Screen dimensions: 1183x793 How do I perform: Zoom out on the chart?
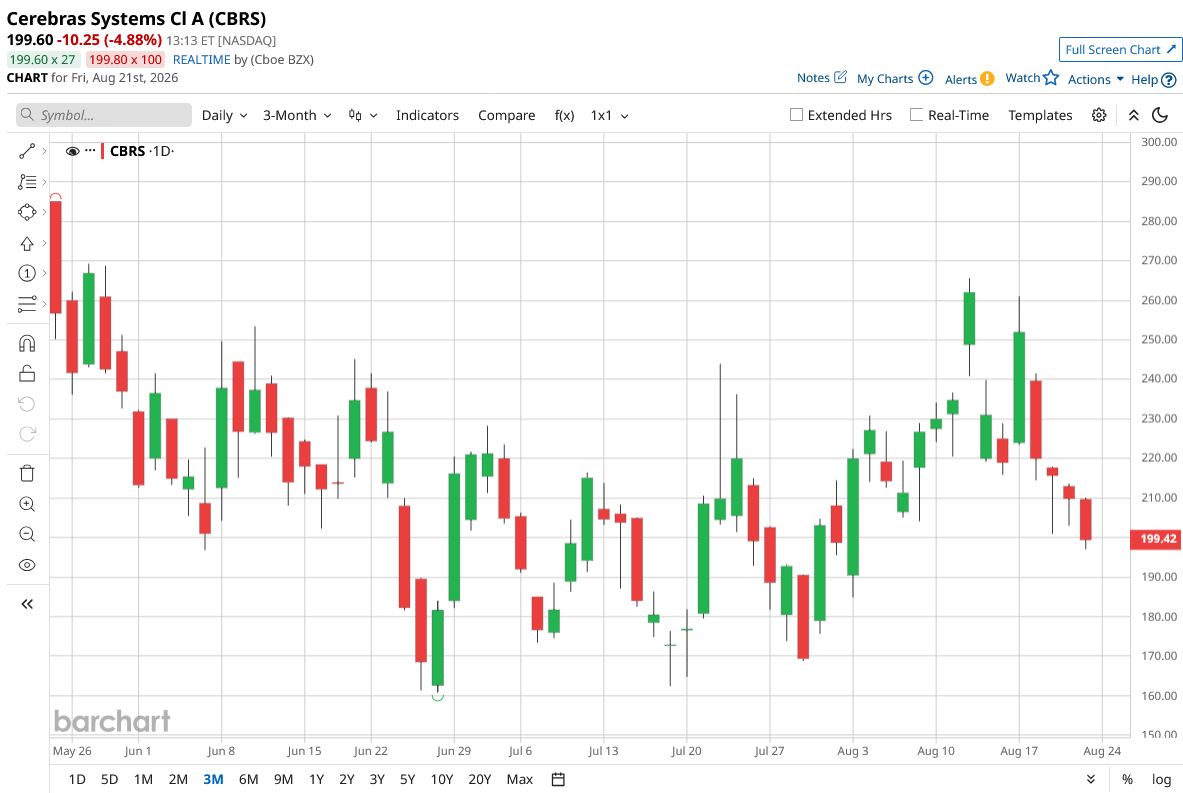27,534
